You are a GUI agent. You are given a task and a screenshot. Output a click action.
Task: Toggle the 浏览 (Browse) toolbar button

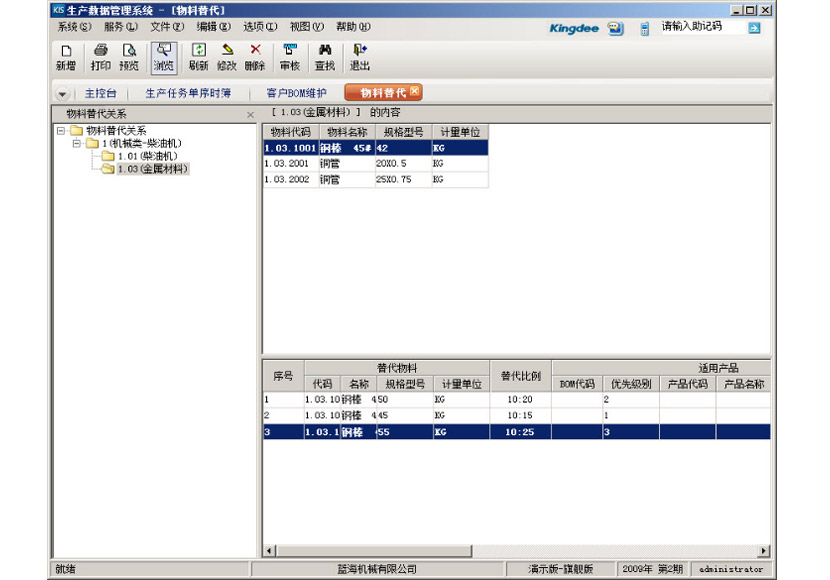tap(163, 56)
